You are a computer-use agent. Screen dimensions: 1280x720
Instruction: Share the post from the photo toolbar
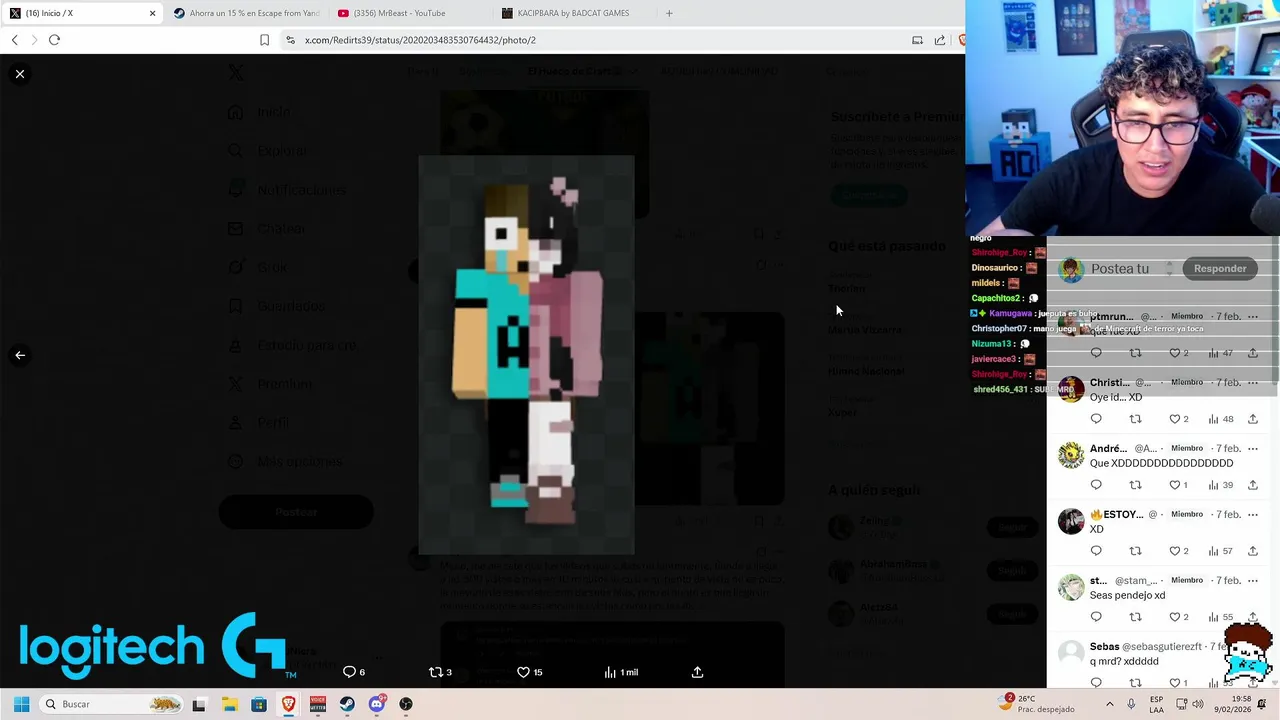(x=697, y=672)
